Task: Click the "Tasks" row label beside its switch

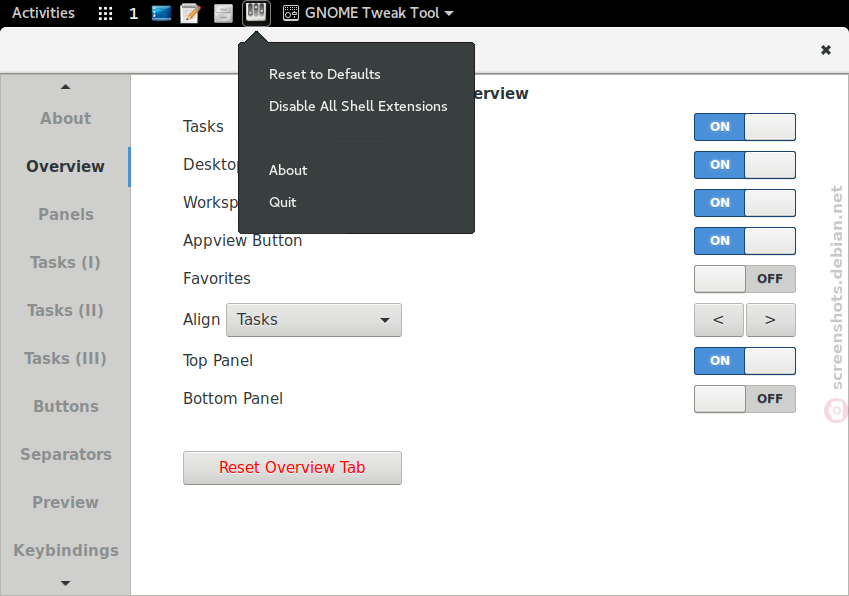Action: (x=204, y=127)
